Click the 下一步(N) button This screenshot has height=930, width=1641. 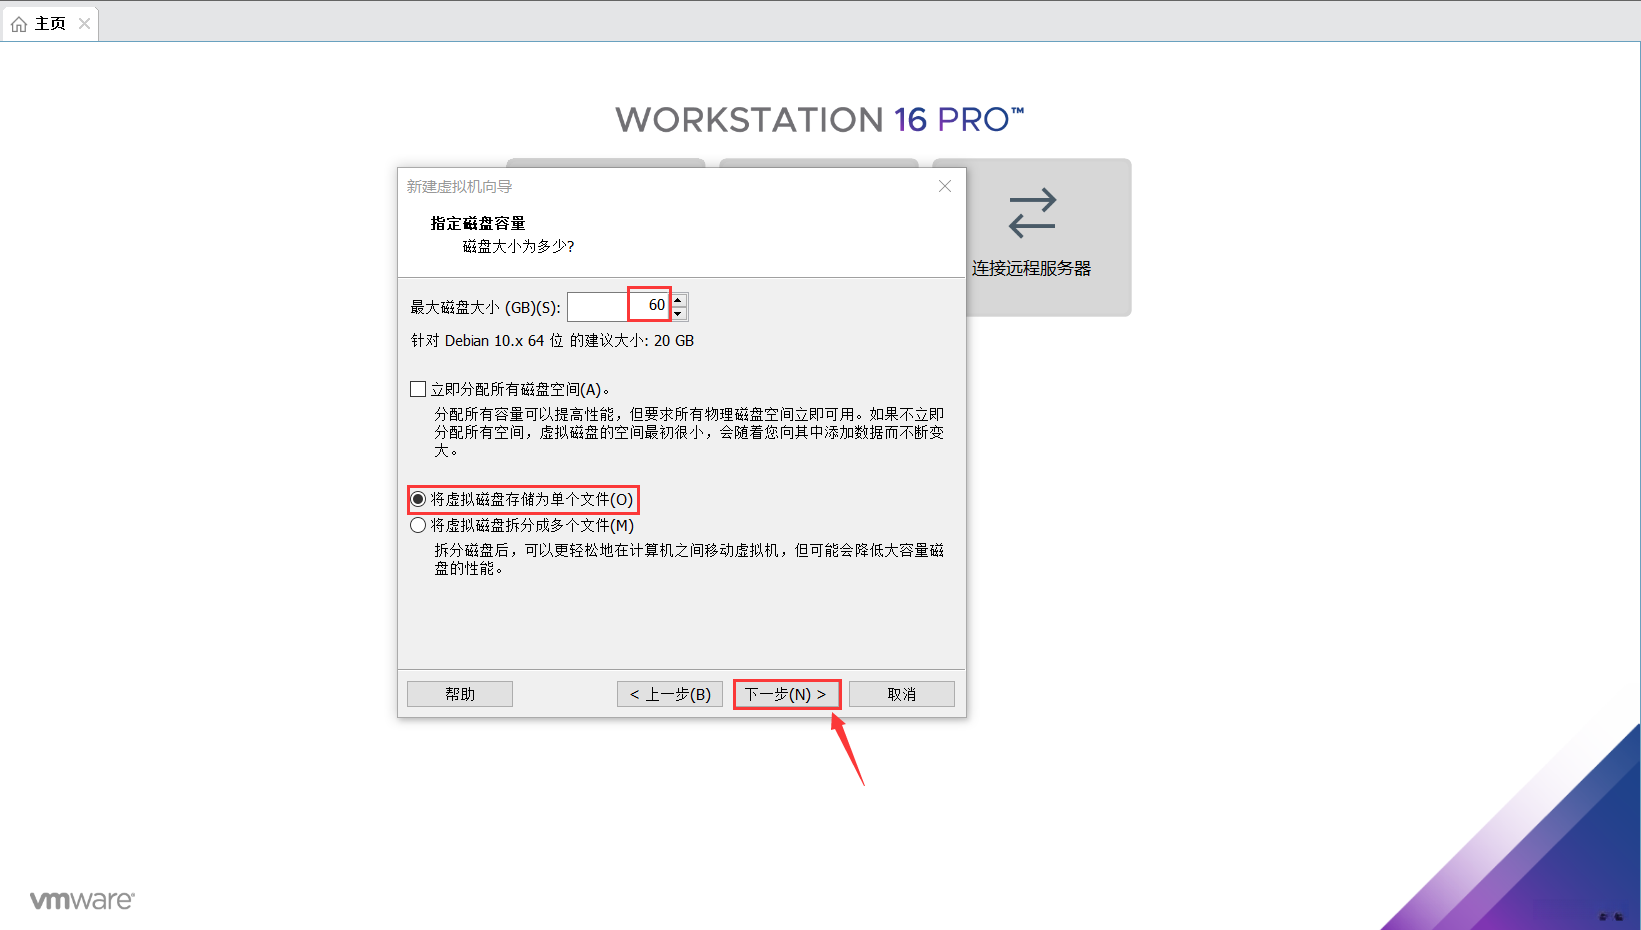[786, 693]
